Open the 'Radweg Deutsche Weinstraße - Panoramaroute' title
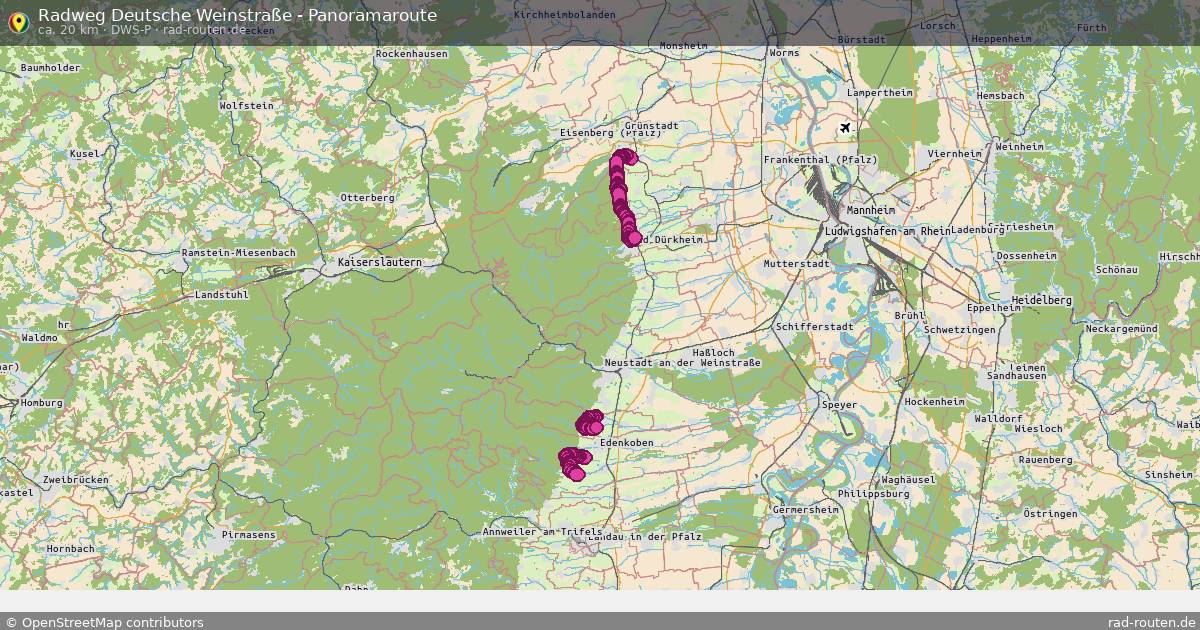Screen dimensions: 1200x630 [x=237, y=15]
